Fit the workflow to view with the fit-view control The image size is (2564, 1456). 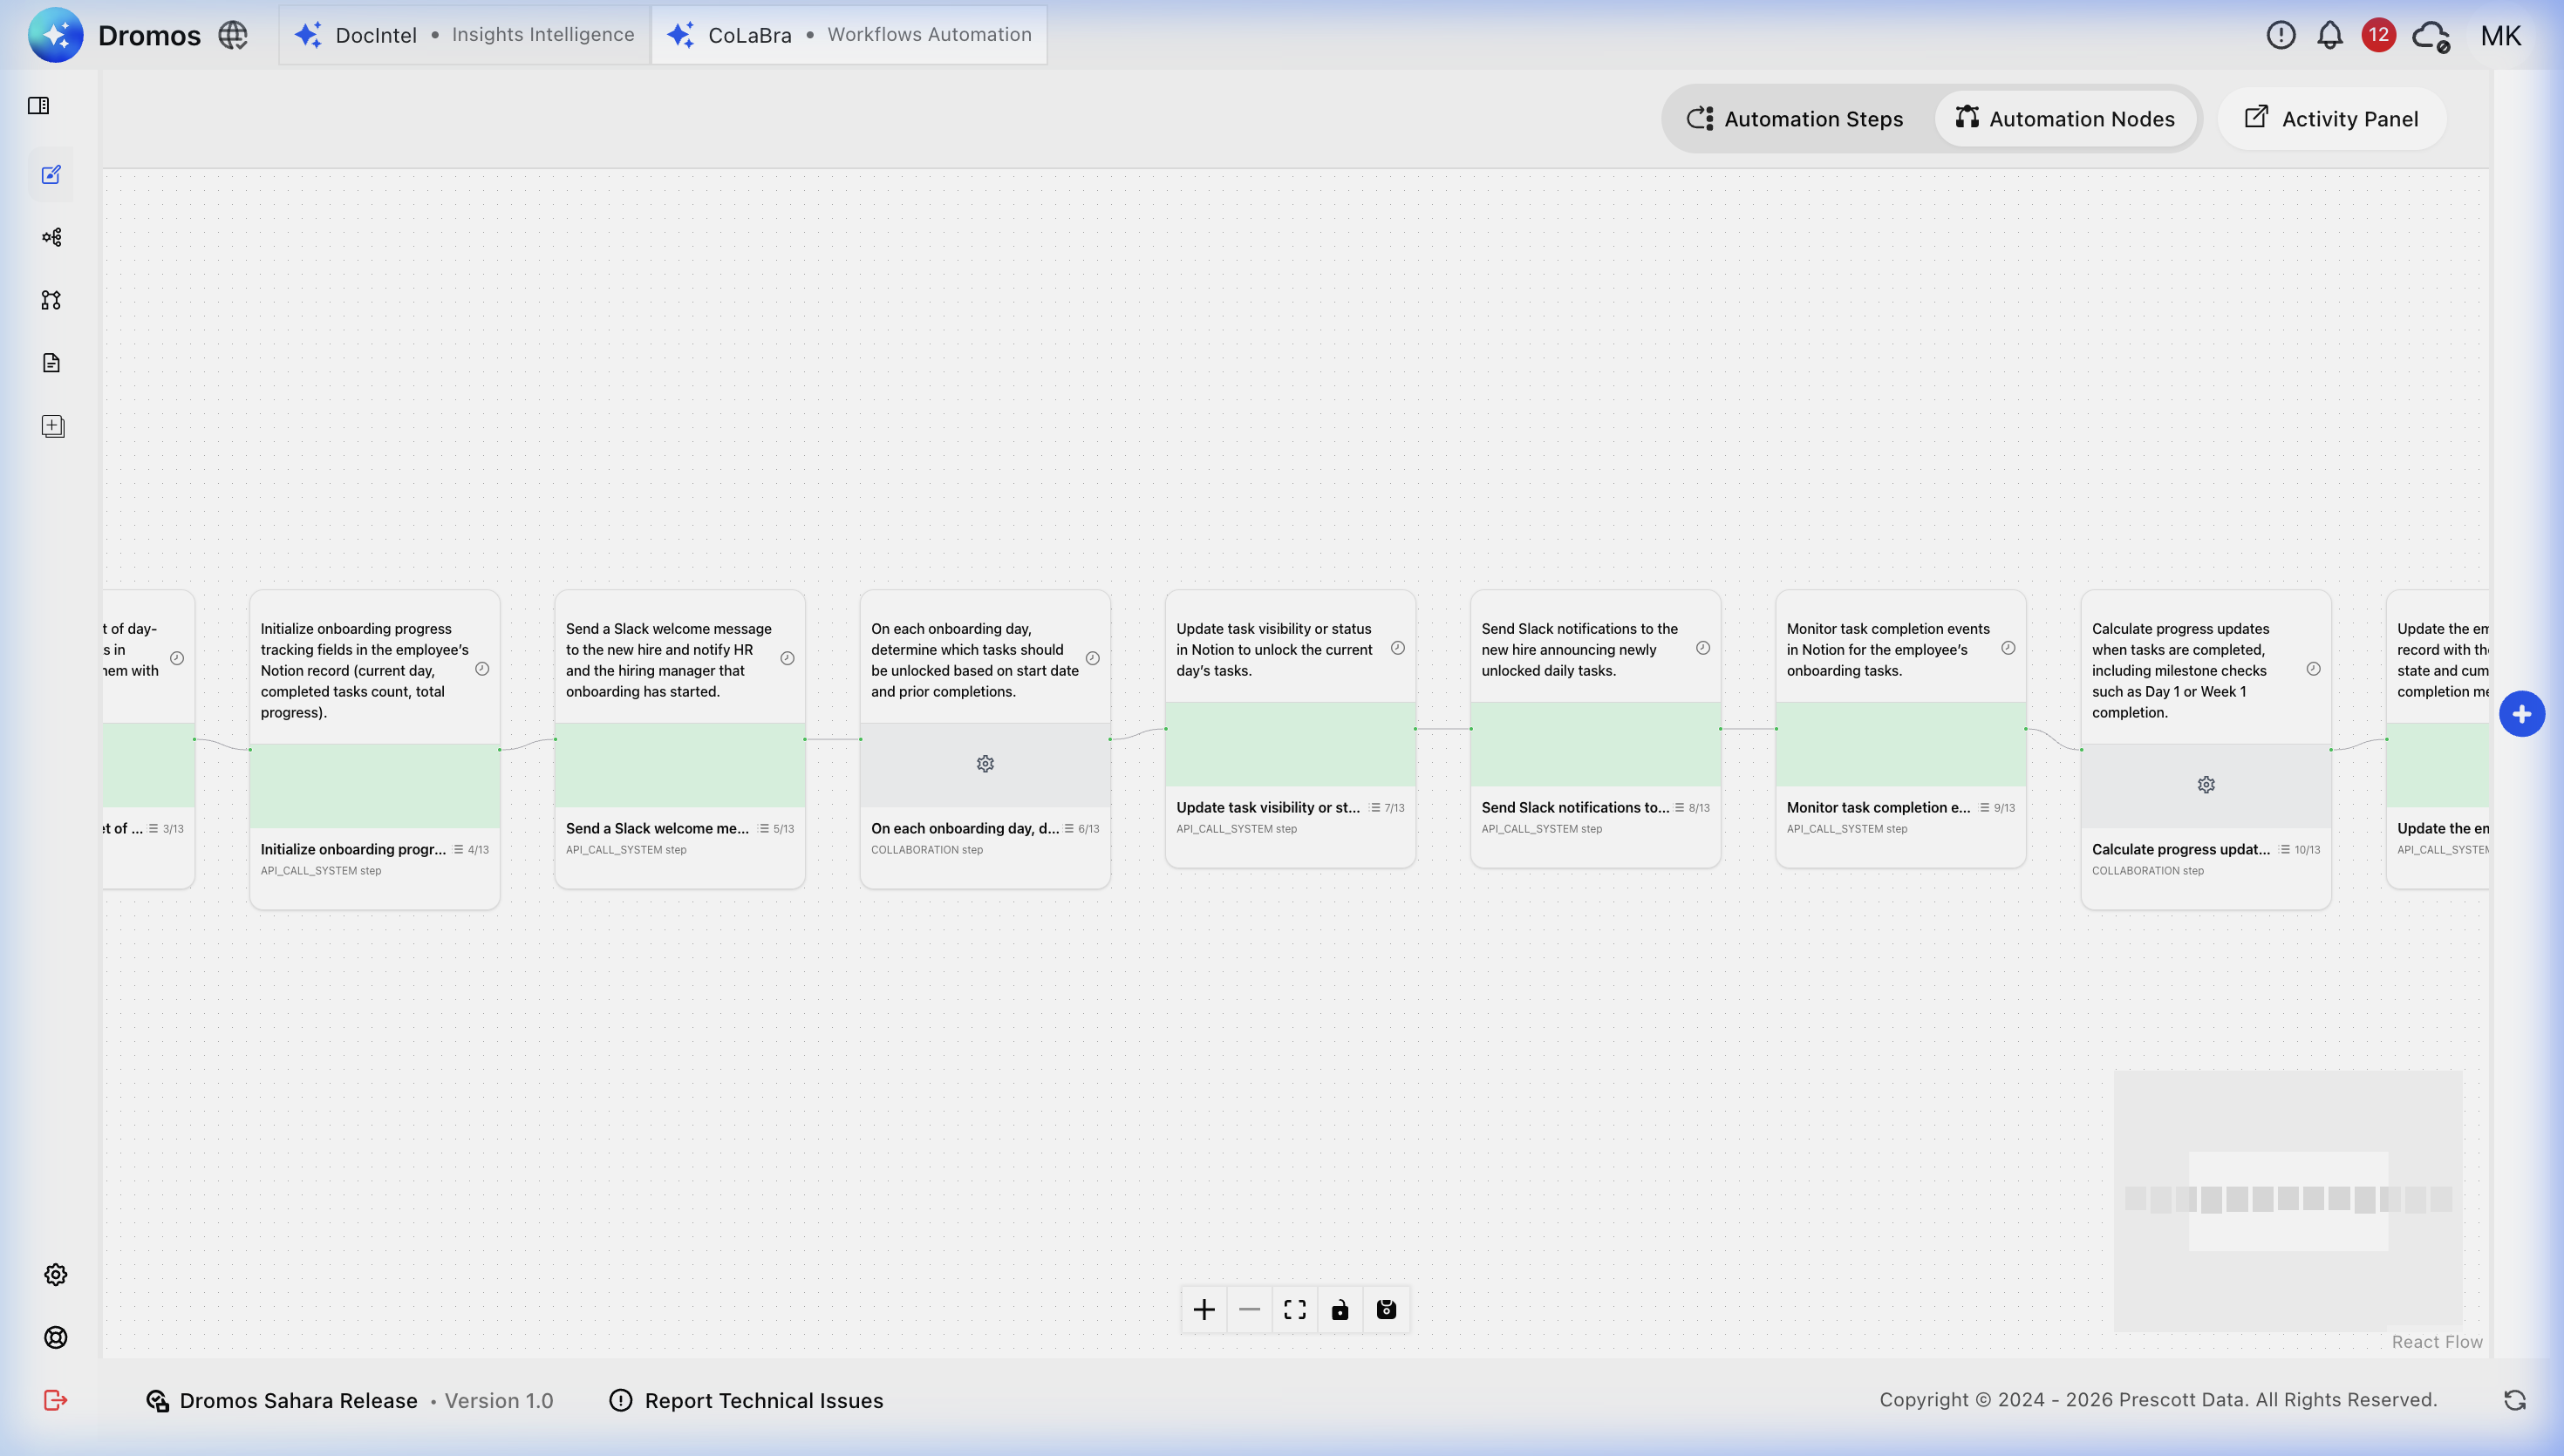[x=1294, y=1309]
